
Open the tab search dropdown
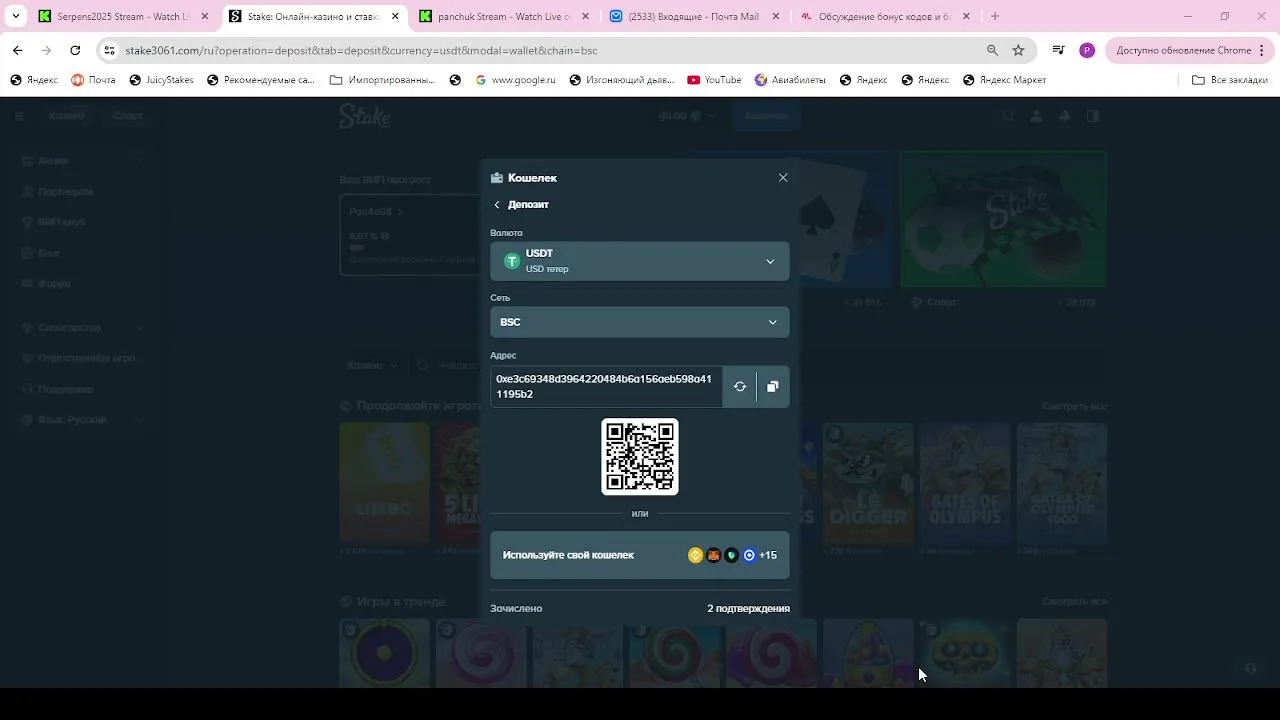(15, 16)
